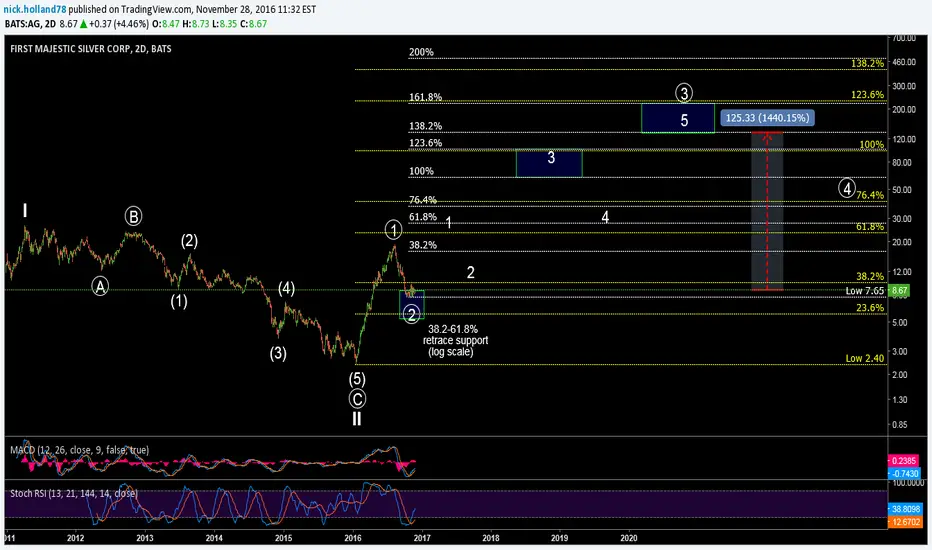Click the pink 0.2385 MACD value tag

(903, 461)
